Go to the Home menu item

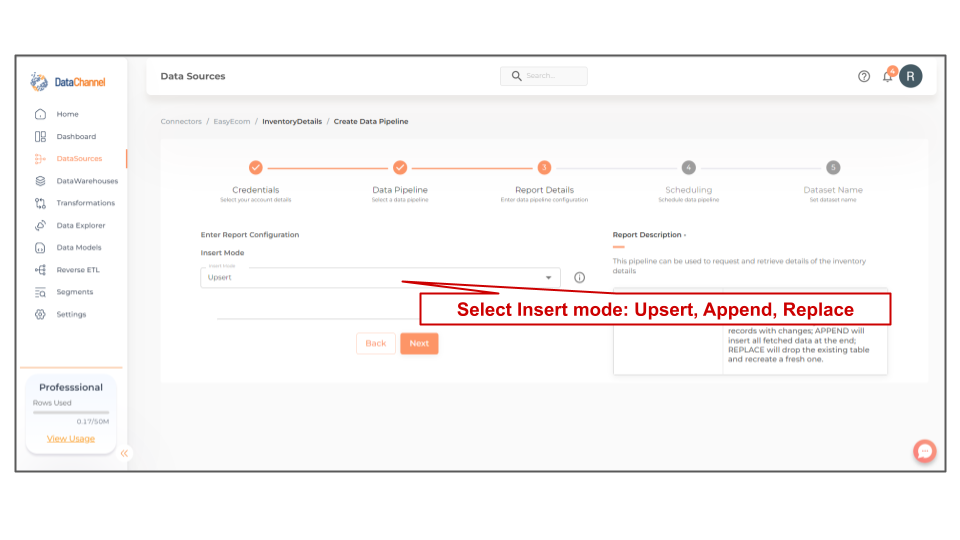(67, 114)
